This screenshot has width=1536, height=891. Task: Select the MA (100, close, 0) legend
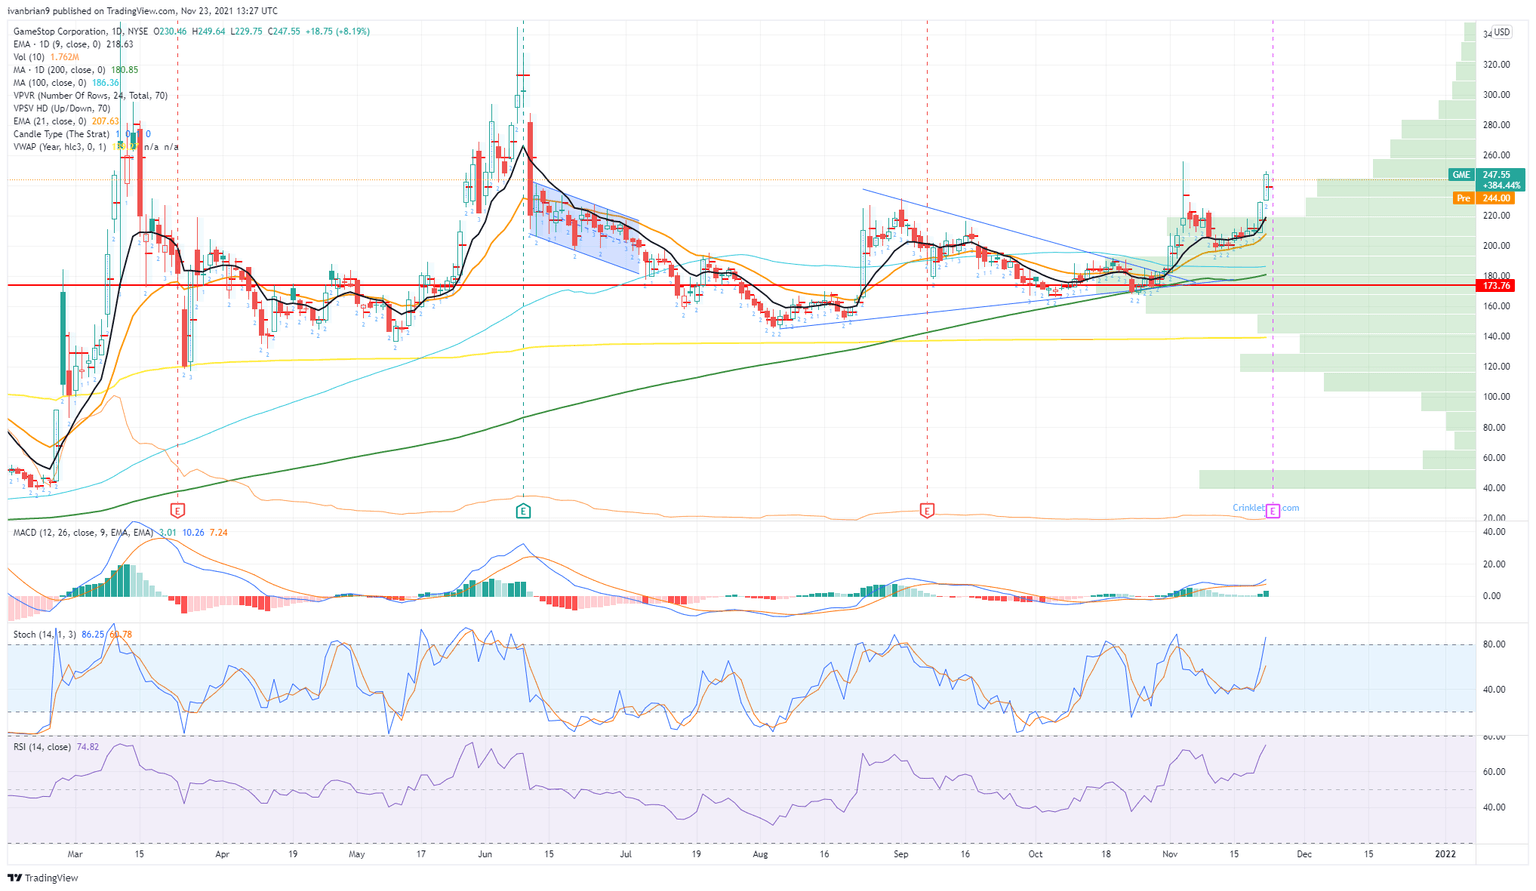[x=66, y=83]
